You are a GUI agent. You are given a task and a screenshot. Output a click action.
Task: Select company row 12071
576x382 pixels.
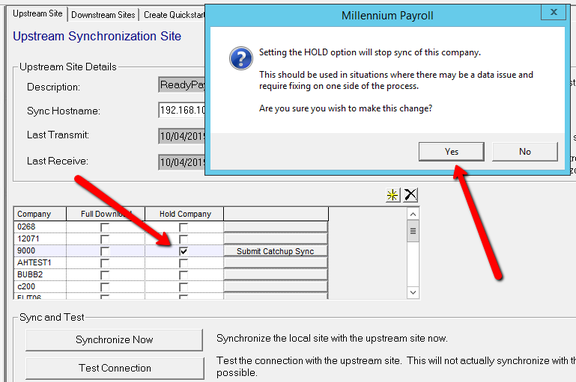click(40, 239)
